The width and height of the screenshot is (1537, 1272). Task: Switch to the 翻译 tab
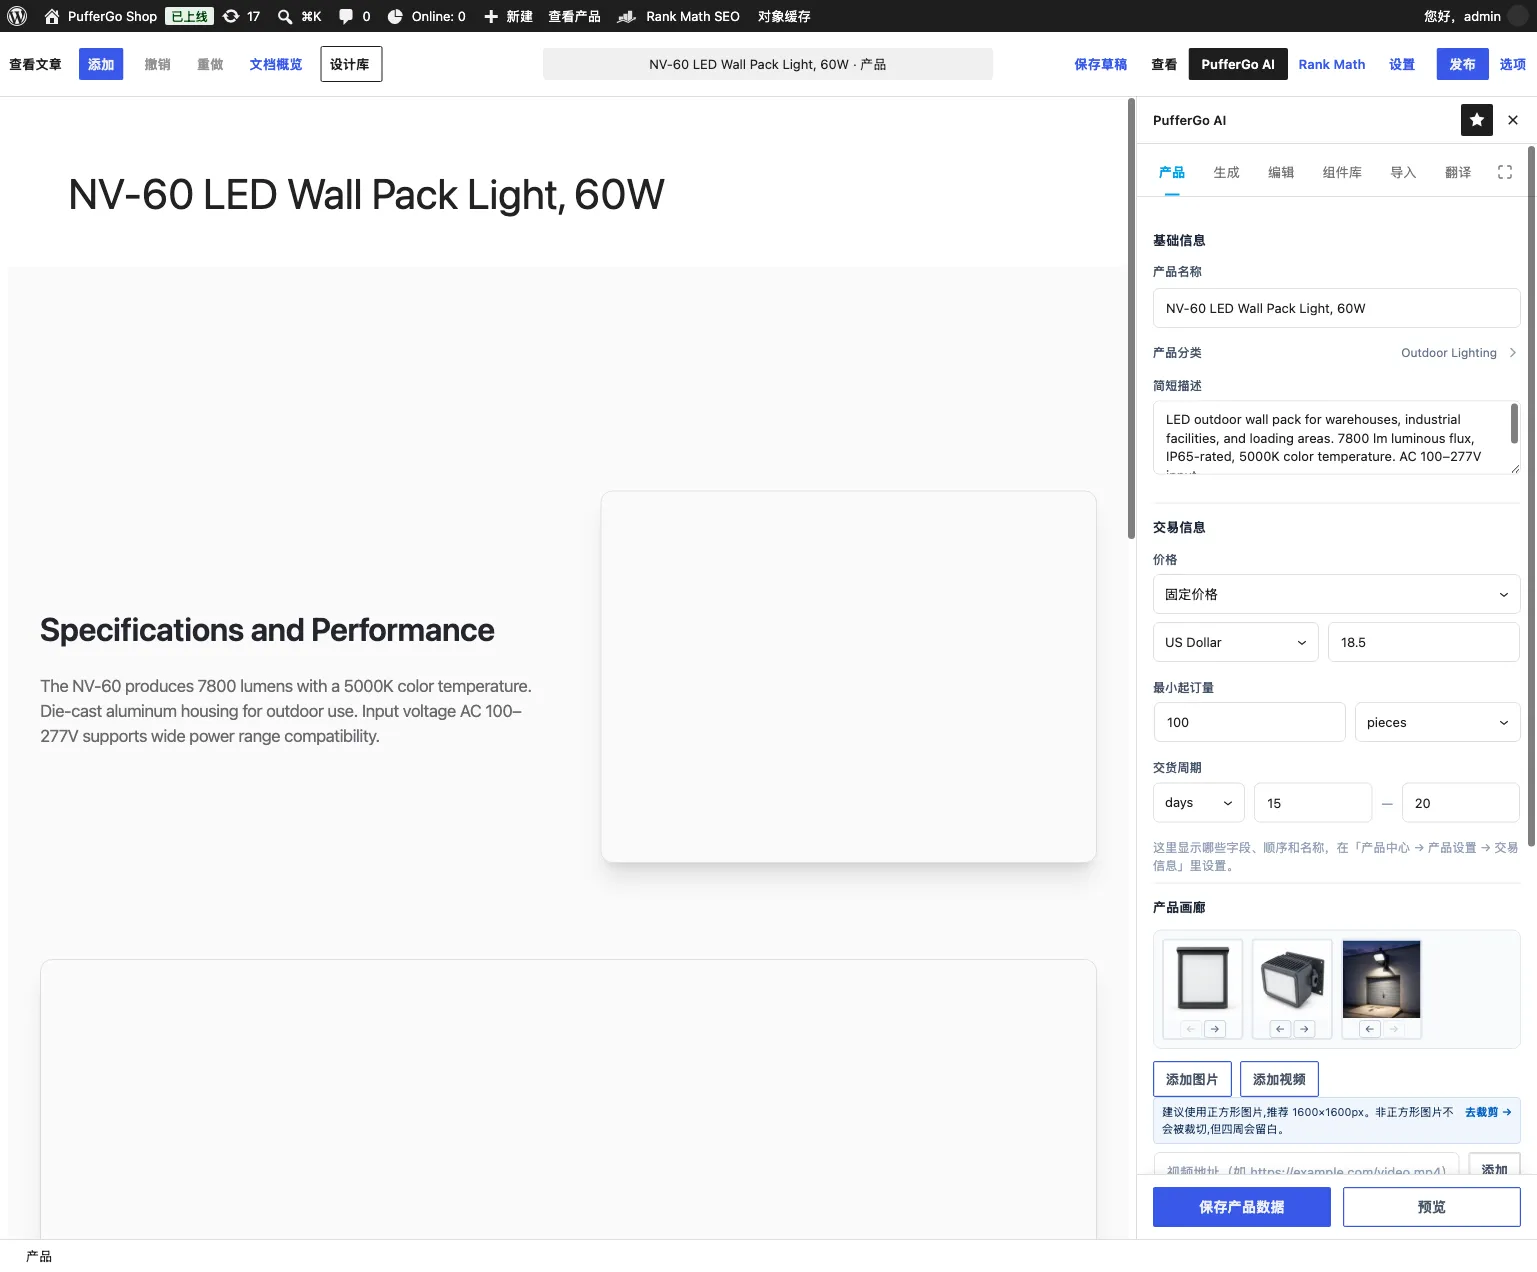point(1458,172)
